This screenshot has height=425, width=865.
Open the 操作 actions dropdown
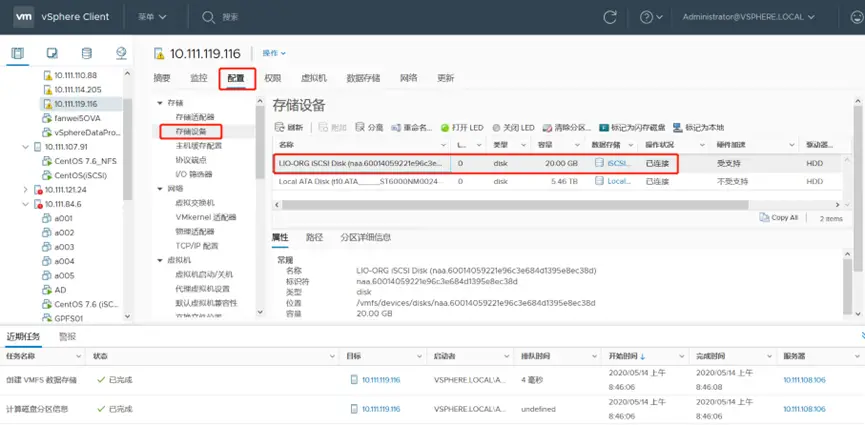pyautogui.click(x=274, y=53)
